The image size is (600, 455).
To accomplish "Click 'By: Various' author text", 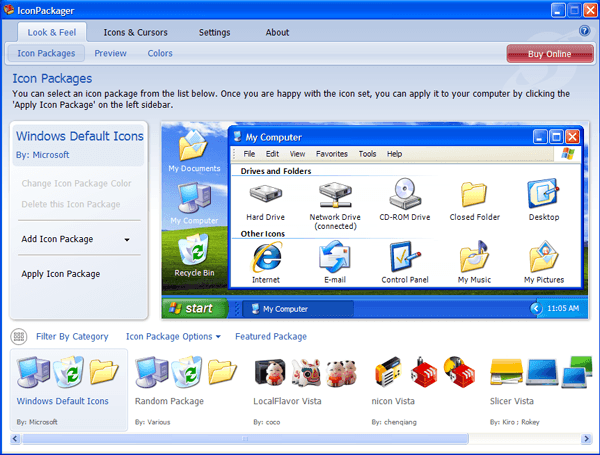I will click(x=152, y=422).
